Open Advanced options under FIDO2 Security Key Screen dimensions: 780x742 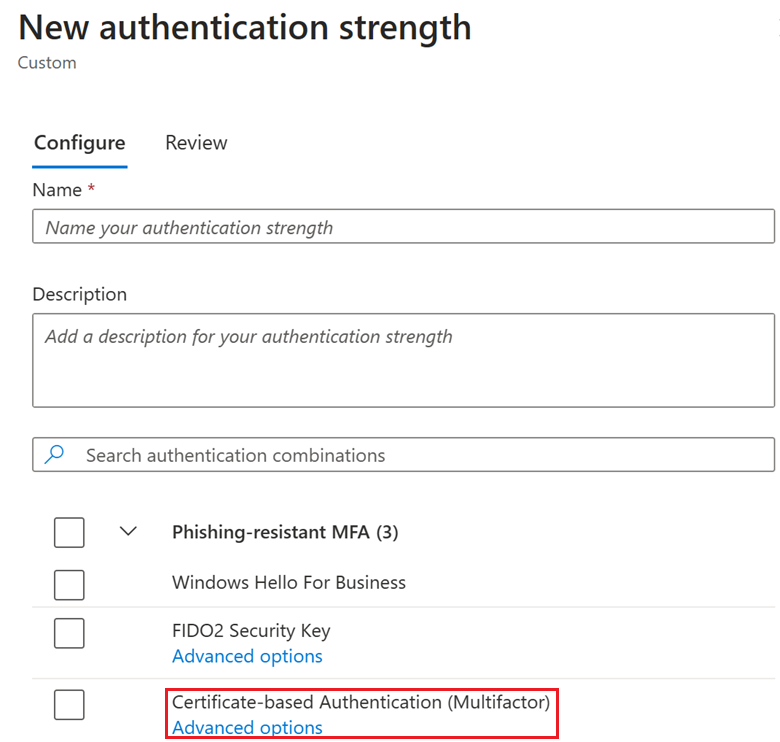pyautogui.click(x=247, y=656)
